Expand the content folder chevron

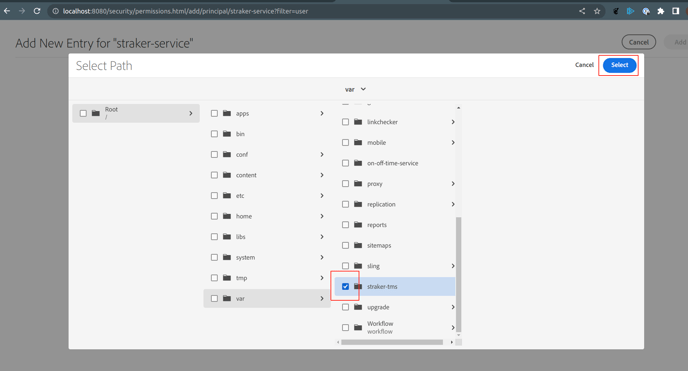click(322, 175)
